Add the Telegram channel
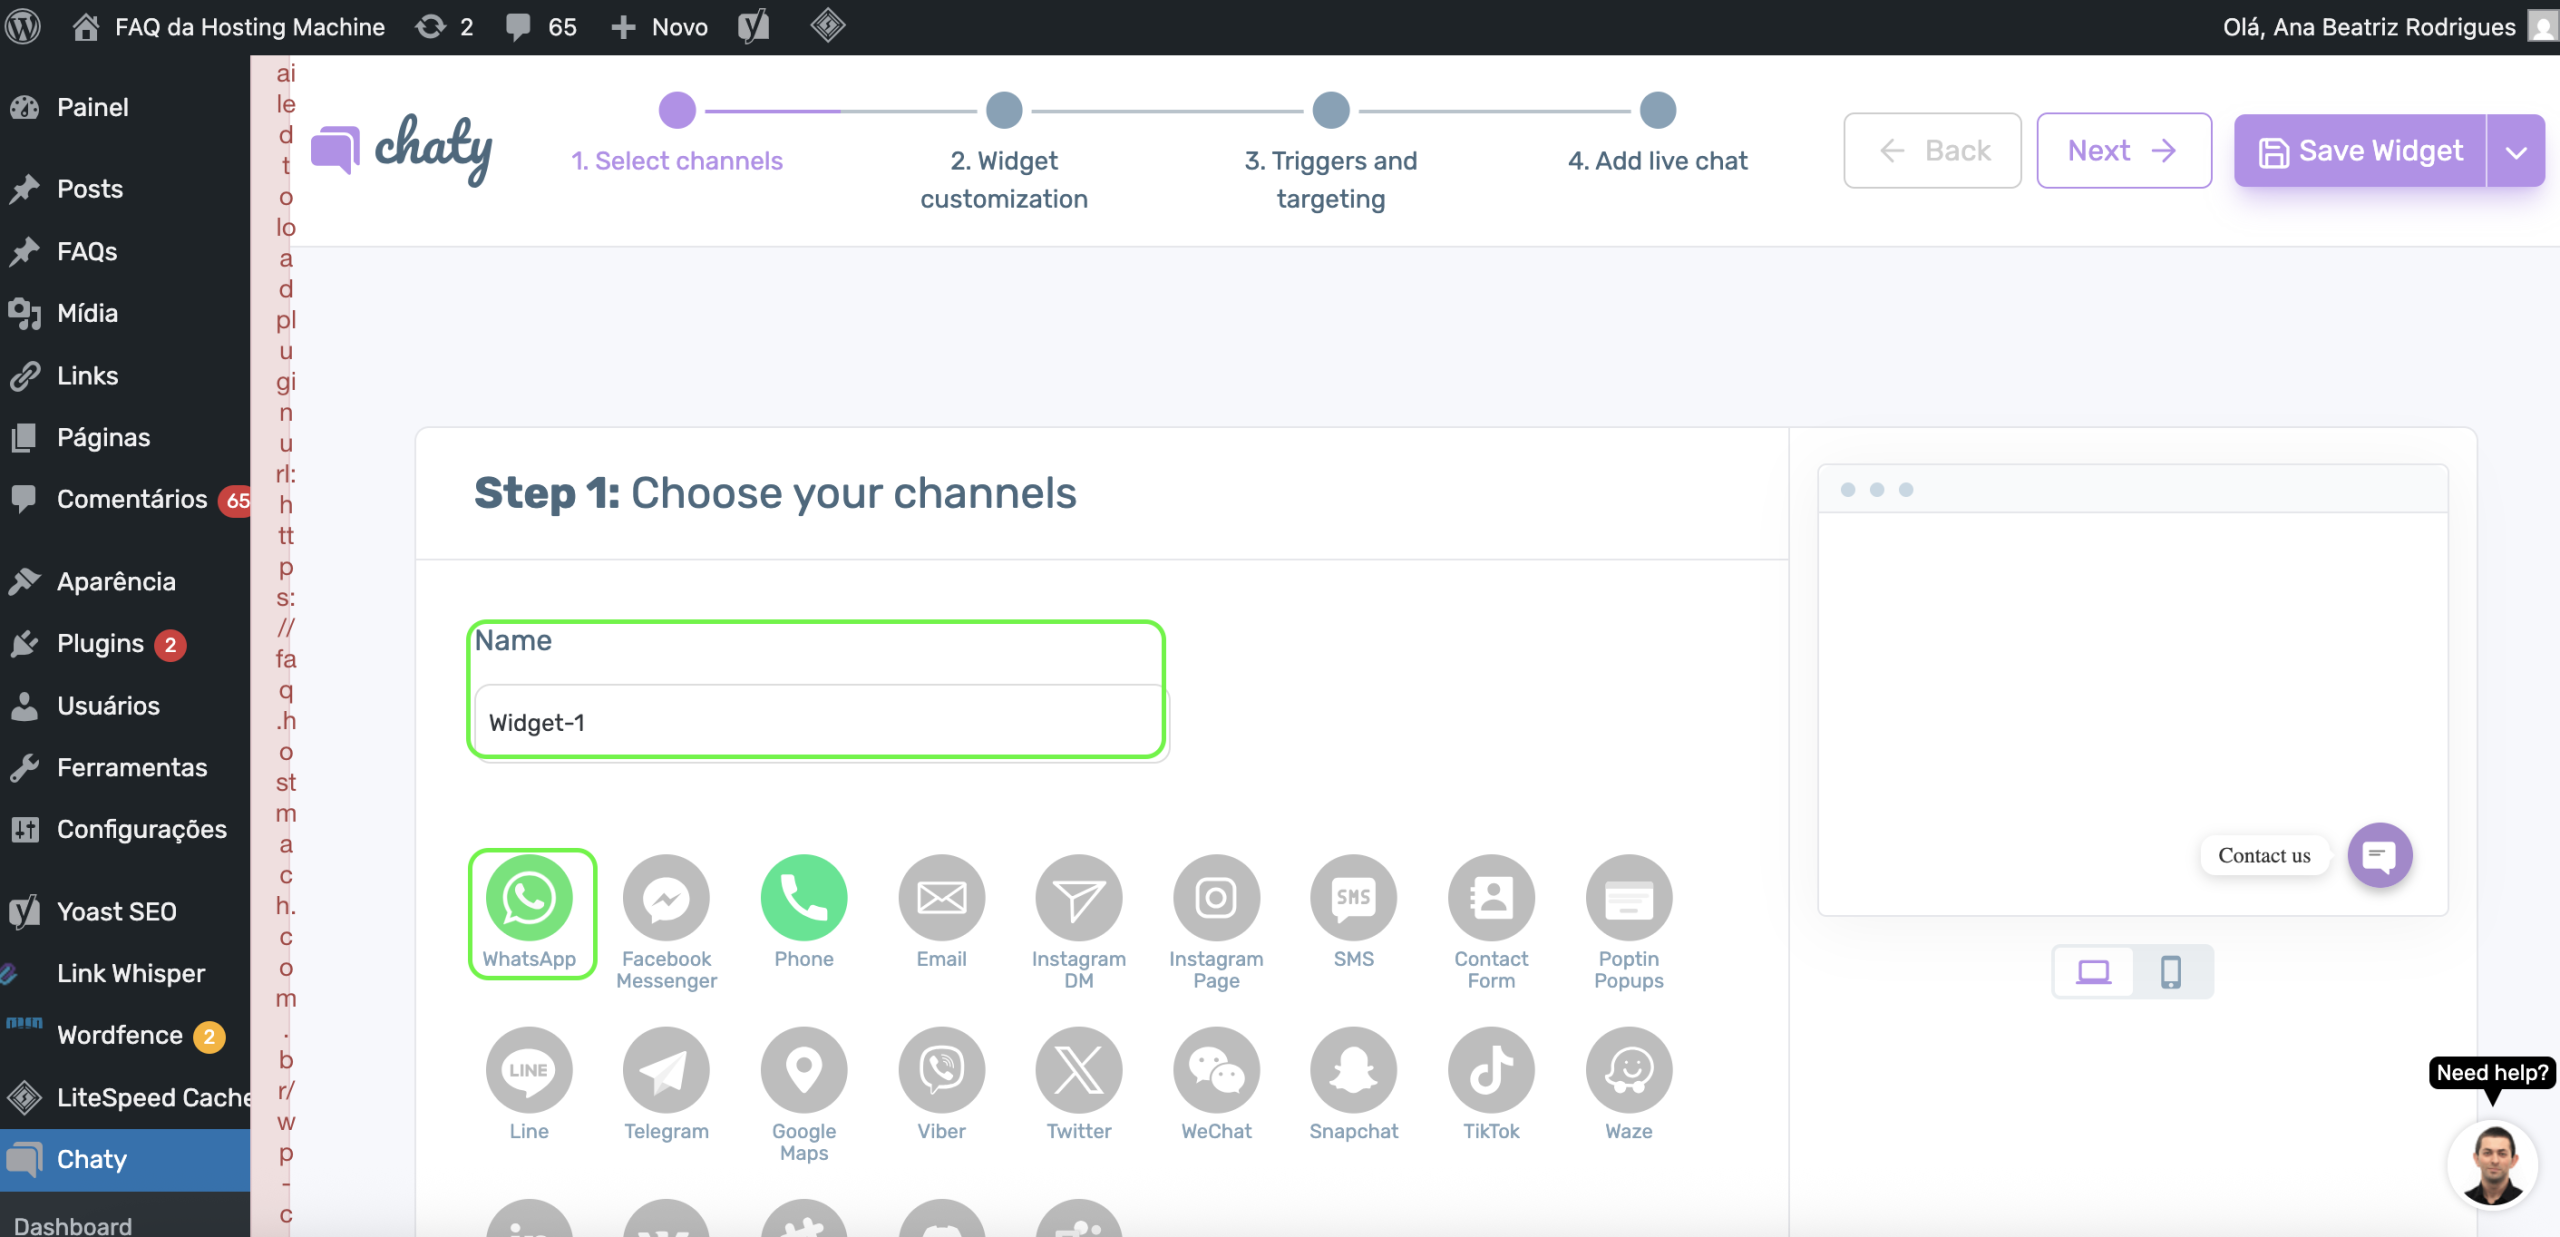This screenshot has width=2560, height=1237. coord(666,1070)
